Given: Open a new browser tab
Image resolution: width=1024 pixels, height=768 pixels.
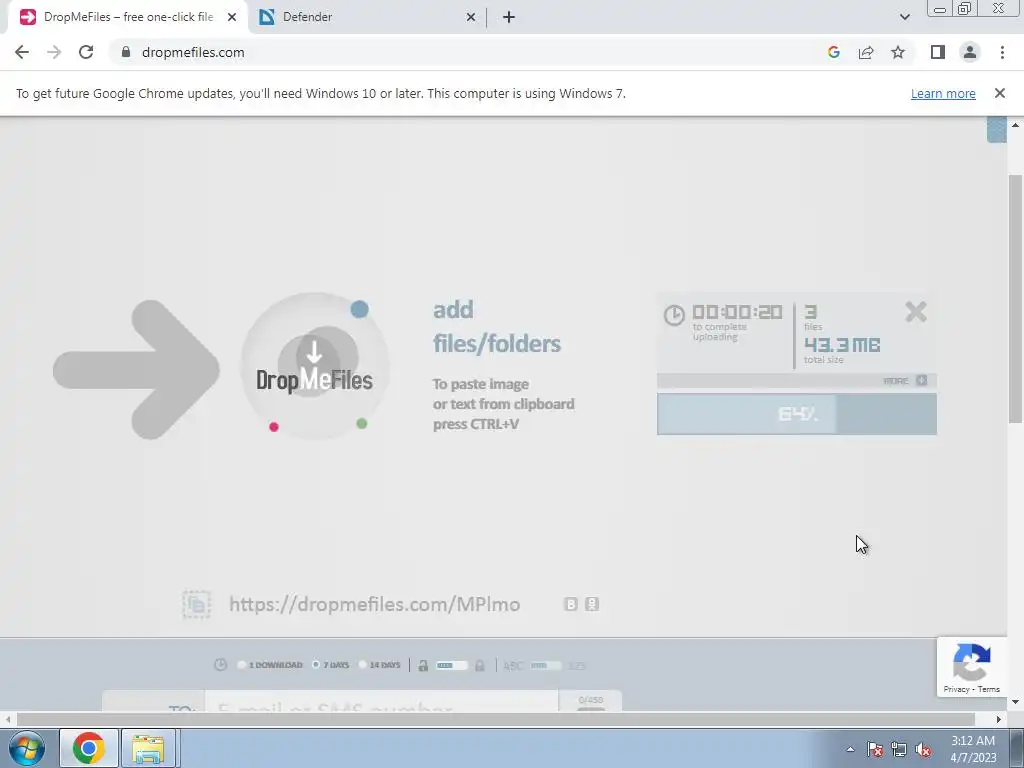Looking at the screenshot, I should click(509, 18).
